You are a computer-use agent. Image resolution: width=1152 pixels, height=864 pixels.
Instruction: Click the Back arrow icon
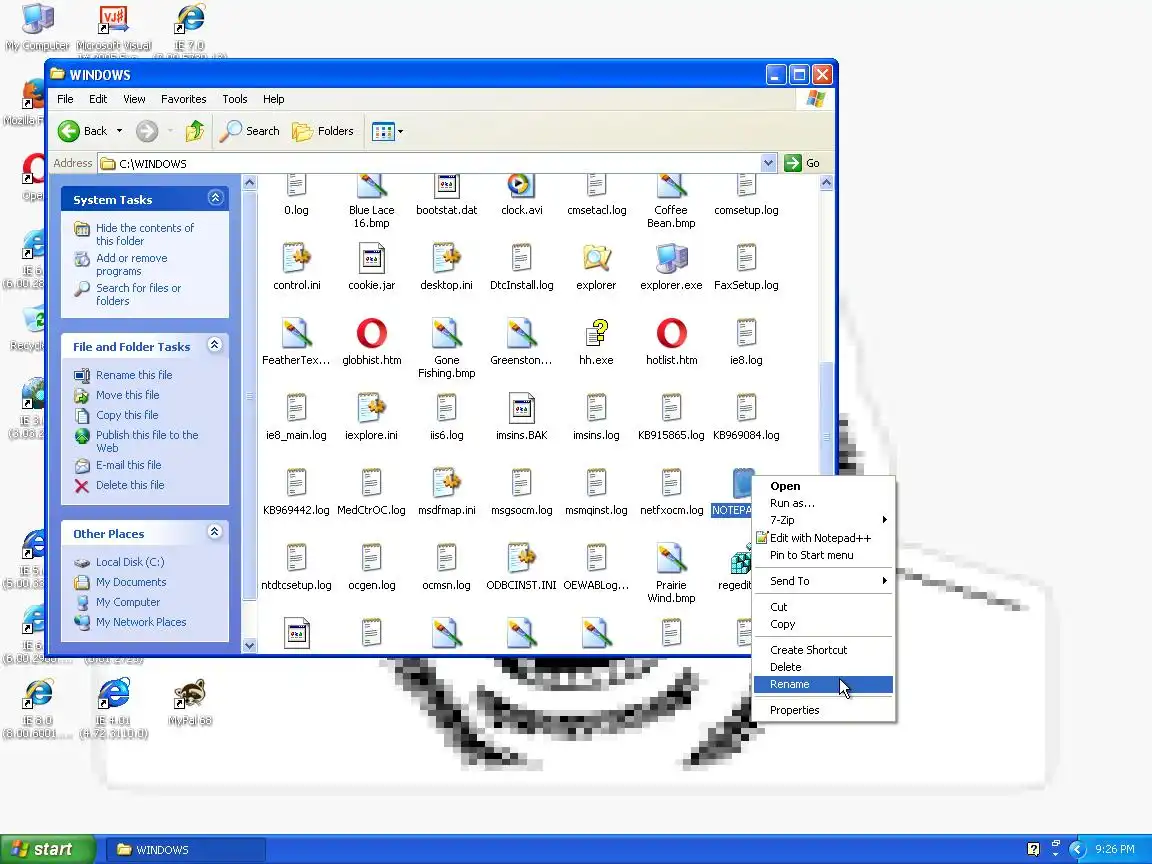(x=69, y=132)
